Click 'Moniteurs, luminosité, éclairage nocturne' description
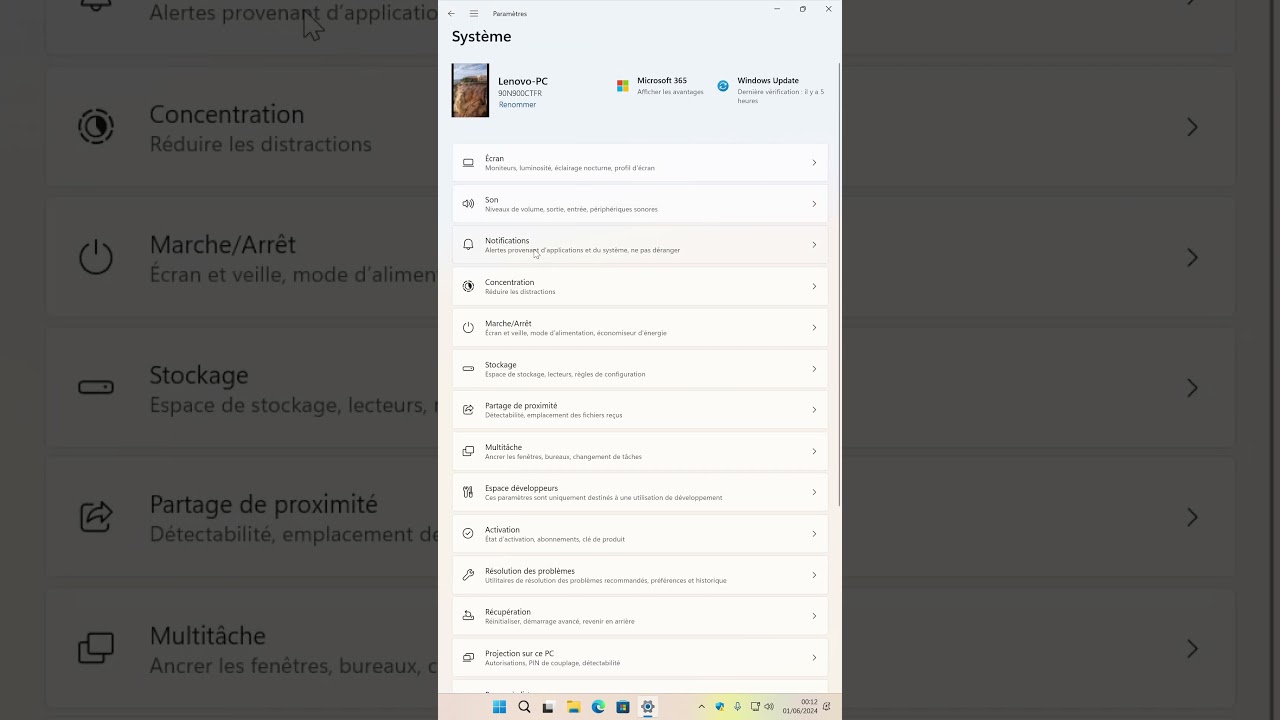Image resolution: width=1280 pixels, height=720 pixels. [570, 168]
